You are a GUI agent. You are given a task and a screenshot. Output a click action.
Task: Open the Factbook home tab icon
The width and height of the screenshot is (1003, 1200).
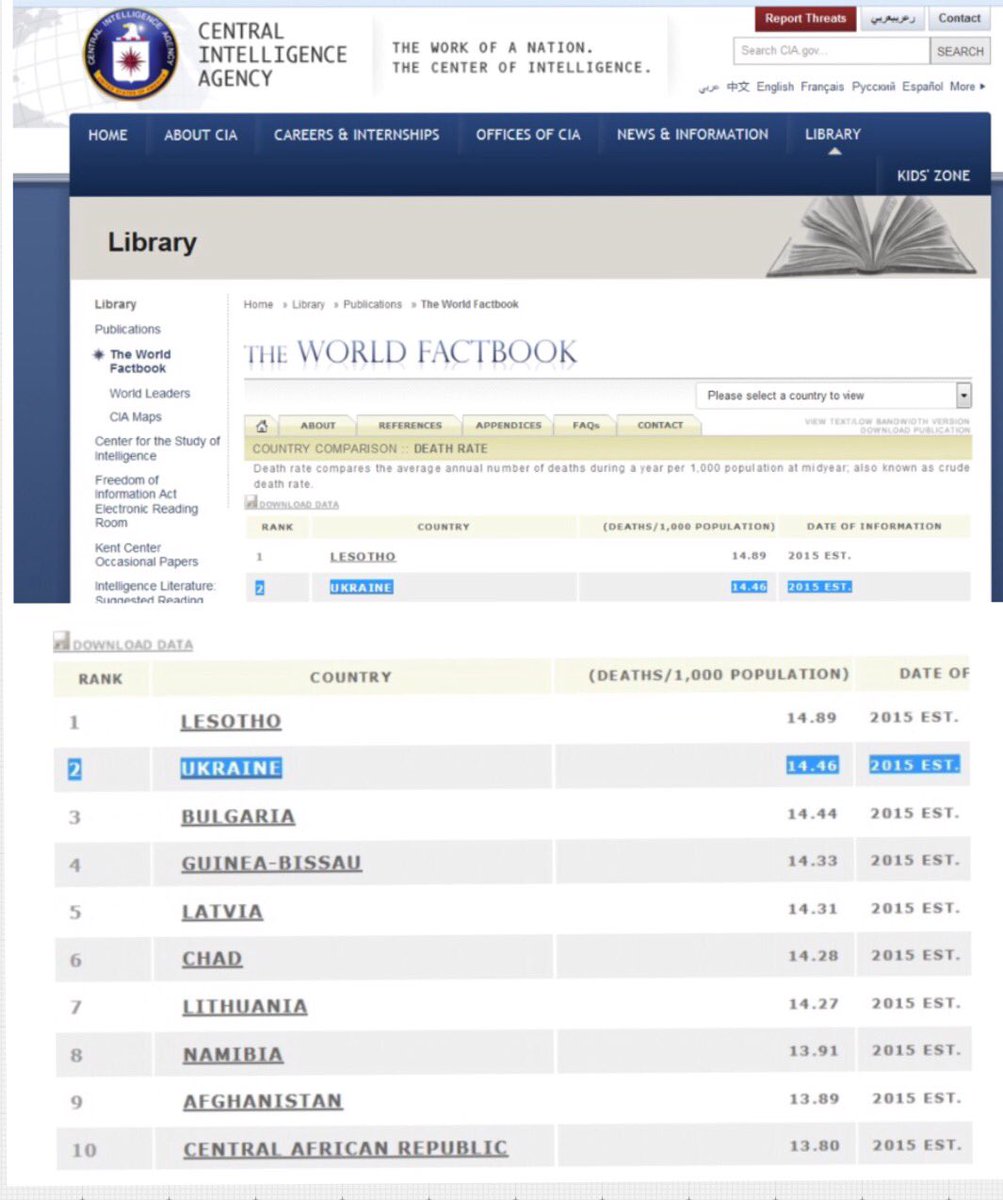[x=261, y=424]
